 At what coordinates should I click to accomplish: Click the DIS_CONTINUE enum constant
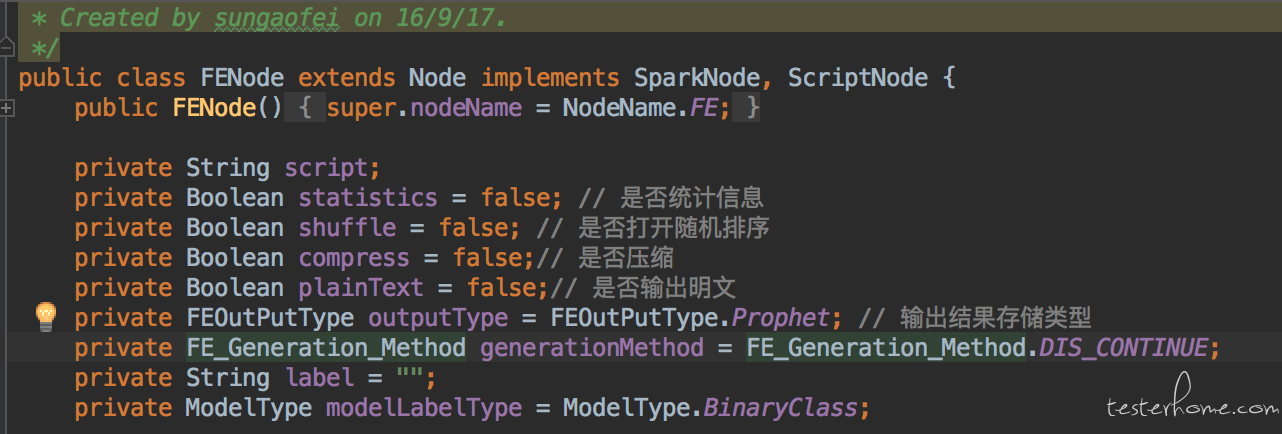point(1124,348)
